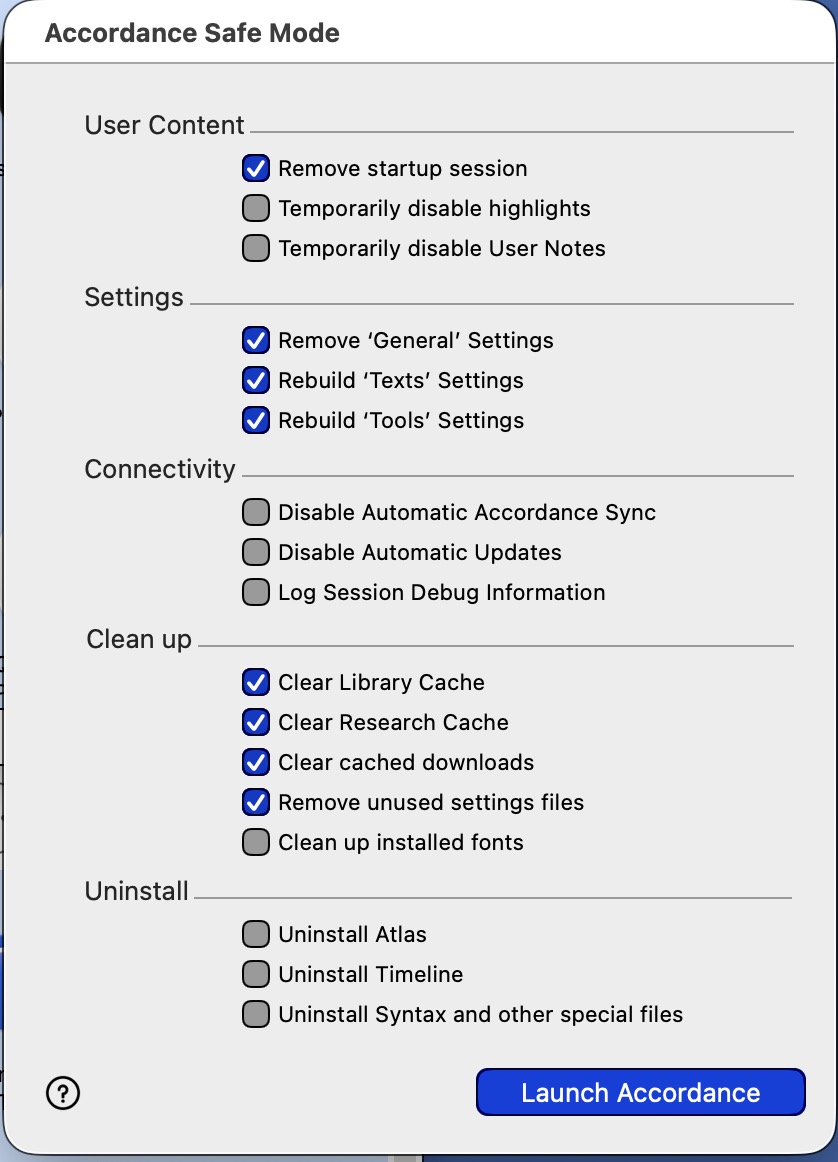Select Uninstall Timeline checkbox
The height and width of the screenshot is (1162, 838).
tap(256, 975)
